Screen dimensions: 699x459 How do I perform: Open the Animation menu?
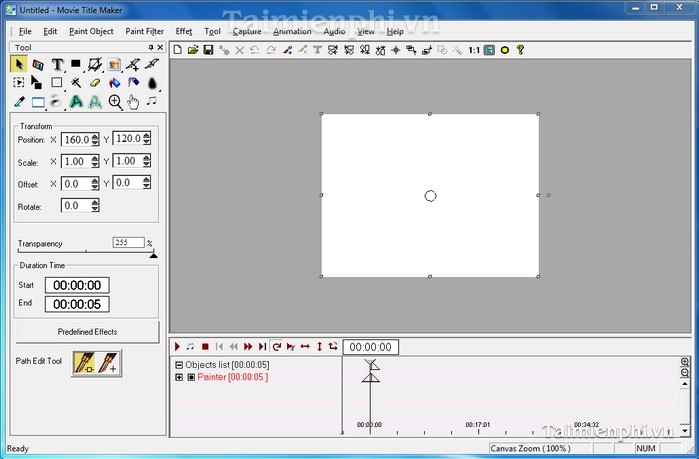(292, 31)
